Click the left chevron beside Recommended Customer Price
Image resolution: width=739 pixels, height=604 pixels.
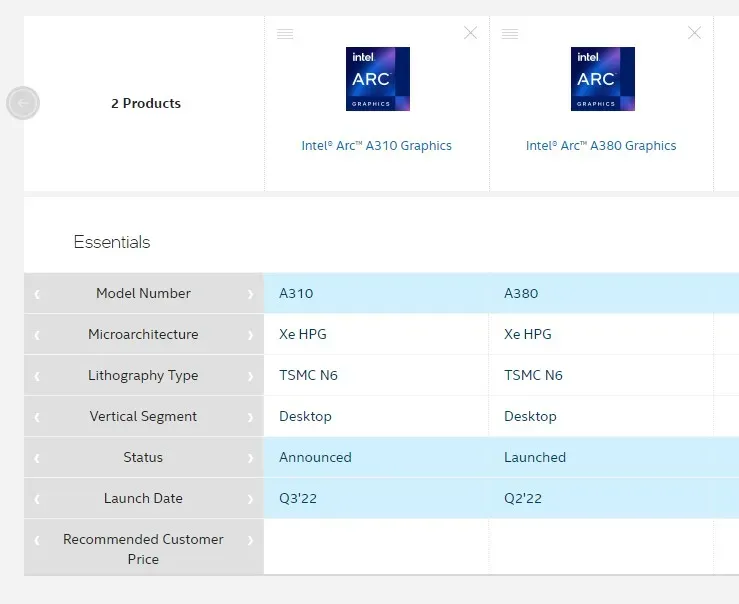(x=37, y=540)
